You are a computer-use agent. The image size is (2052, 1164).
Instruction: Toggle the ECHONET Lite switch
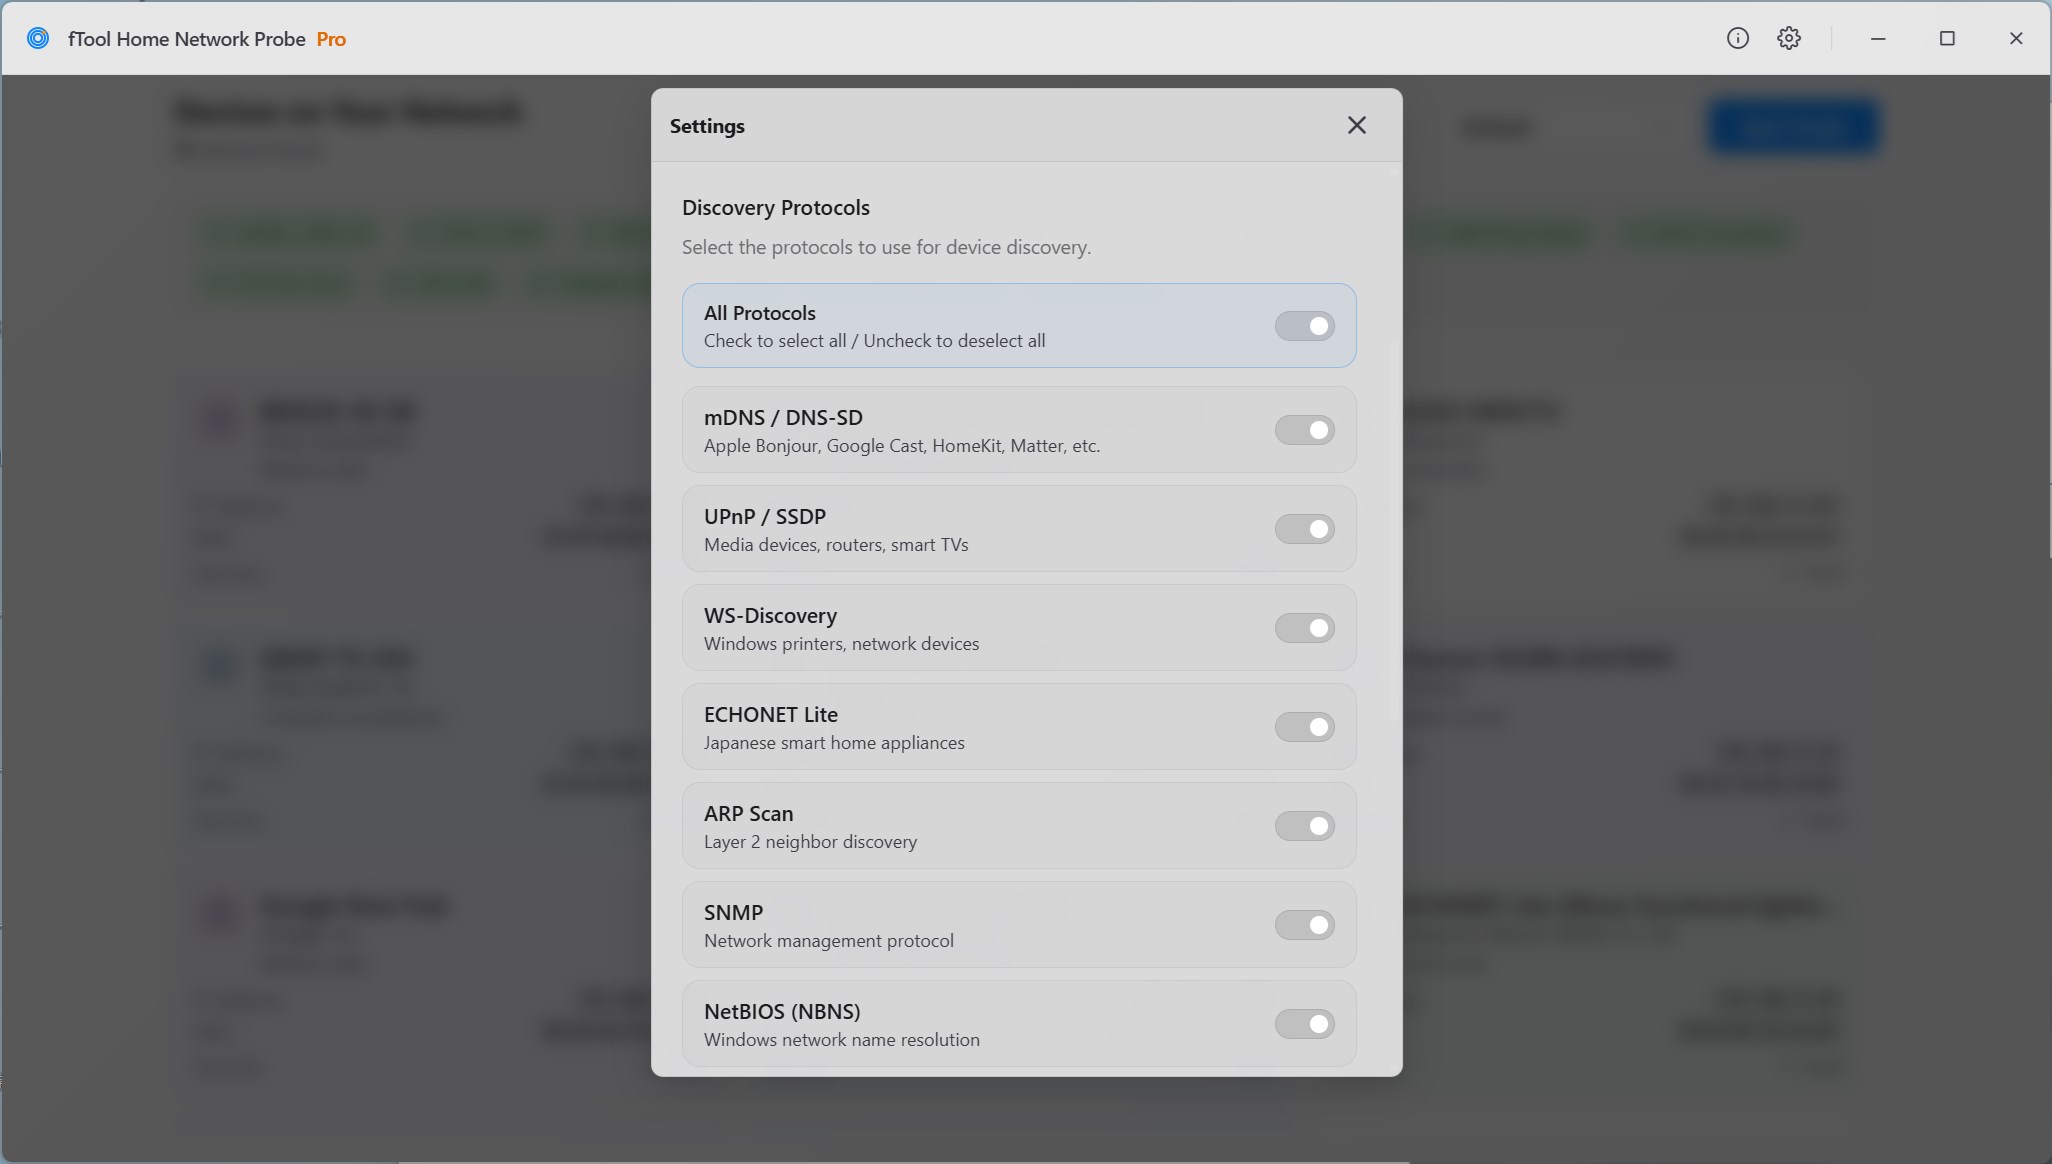click(1304, 727)
